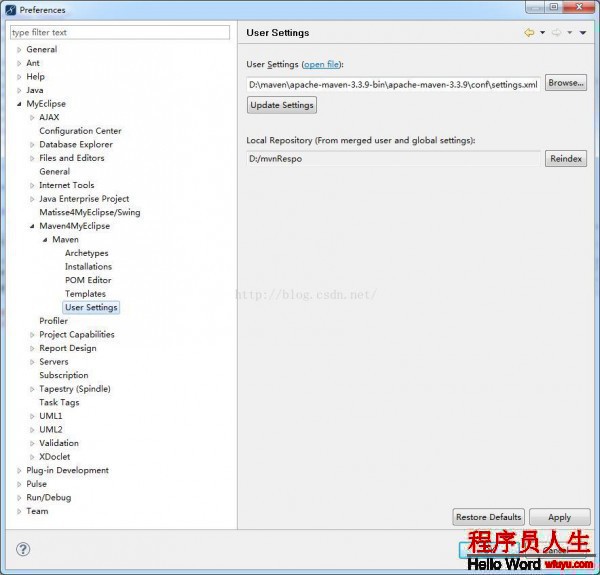Screen dimensions: 600x575
Task: Select POM Editor under Maven
Action: tap(88, 280)
